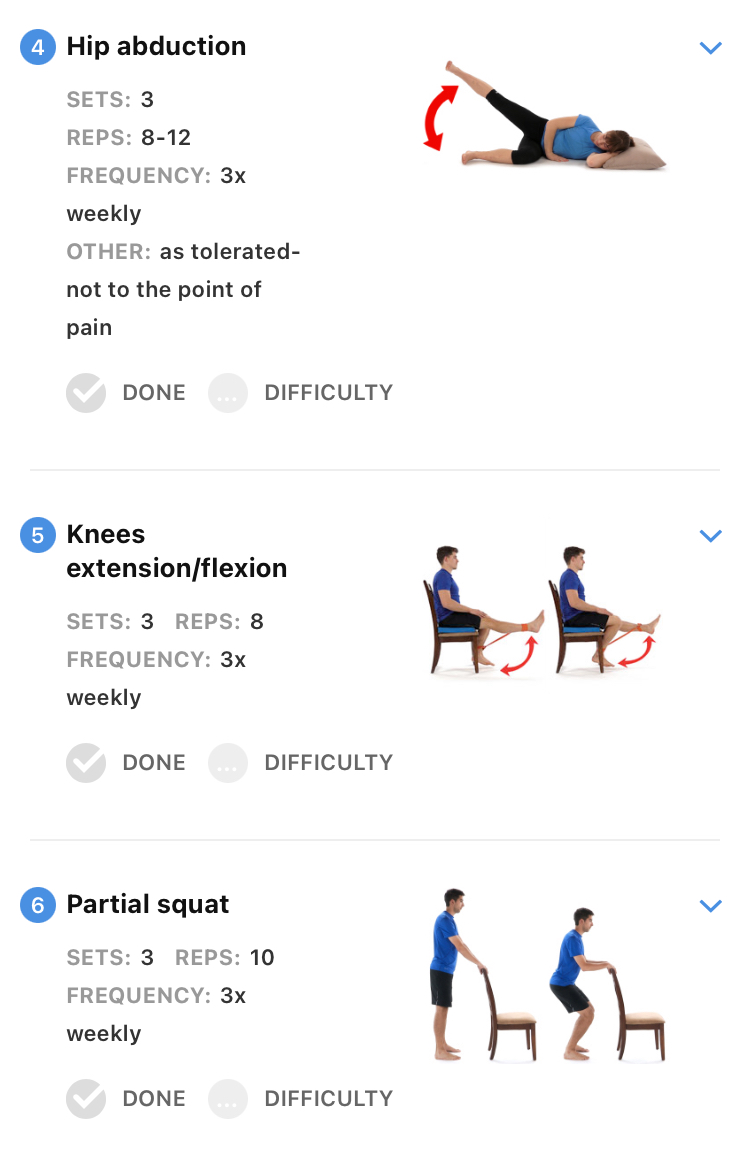Viewport: 750px width, 1161px height.
Task: Click the number 5 badge for Knees extension
Action: point(38,535)
